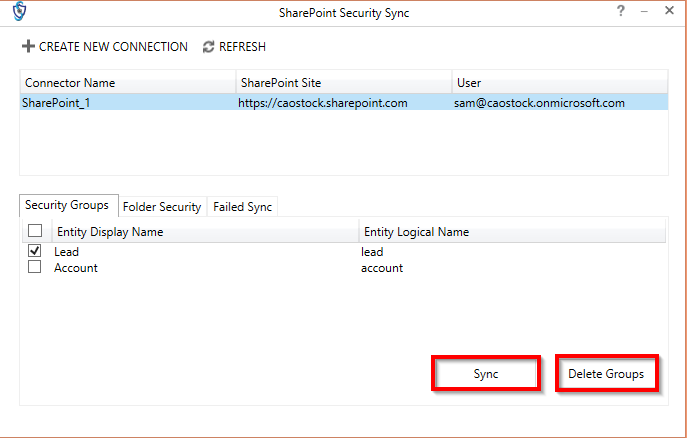Click the REFRESH label
The width and height of the screenshot is (687, 438).
(242, 47)
